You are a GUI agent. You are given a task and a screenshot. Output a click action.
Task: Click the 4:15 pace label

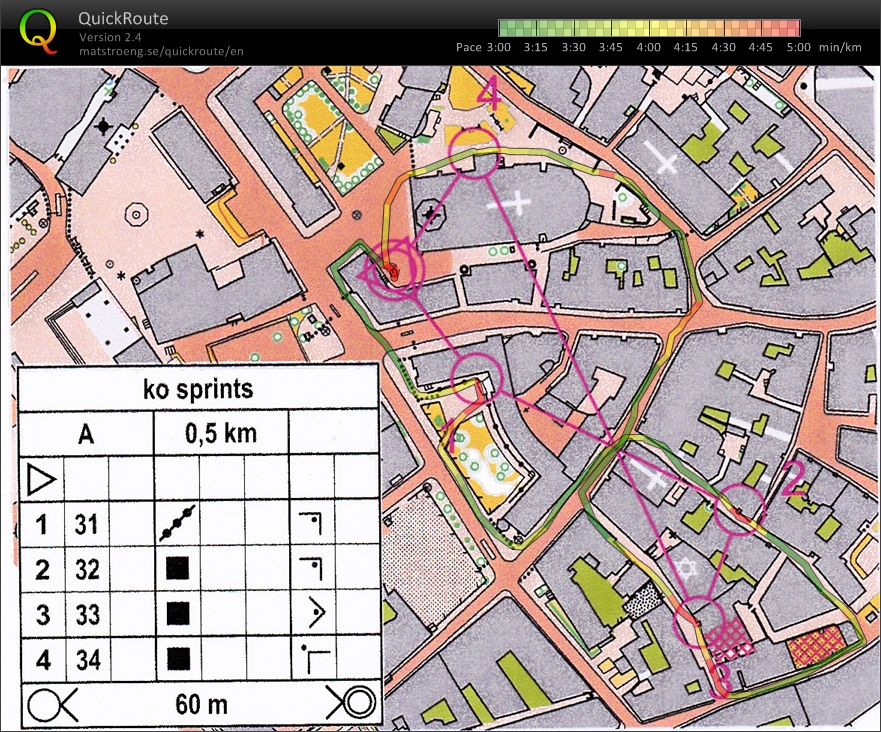685,47
